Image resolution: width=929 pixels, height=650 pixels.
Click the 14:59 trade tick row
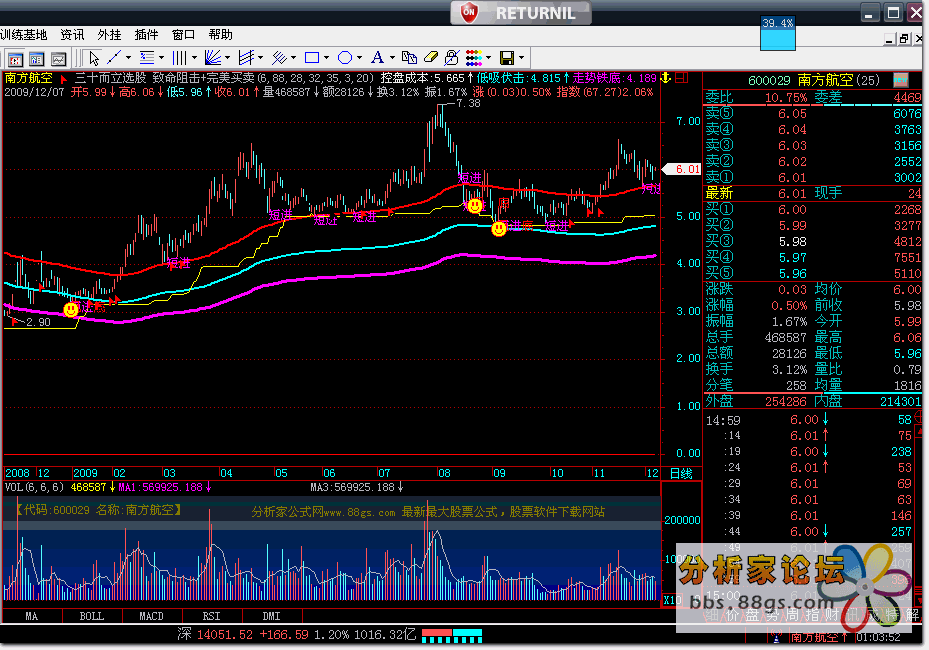(812, 420)
